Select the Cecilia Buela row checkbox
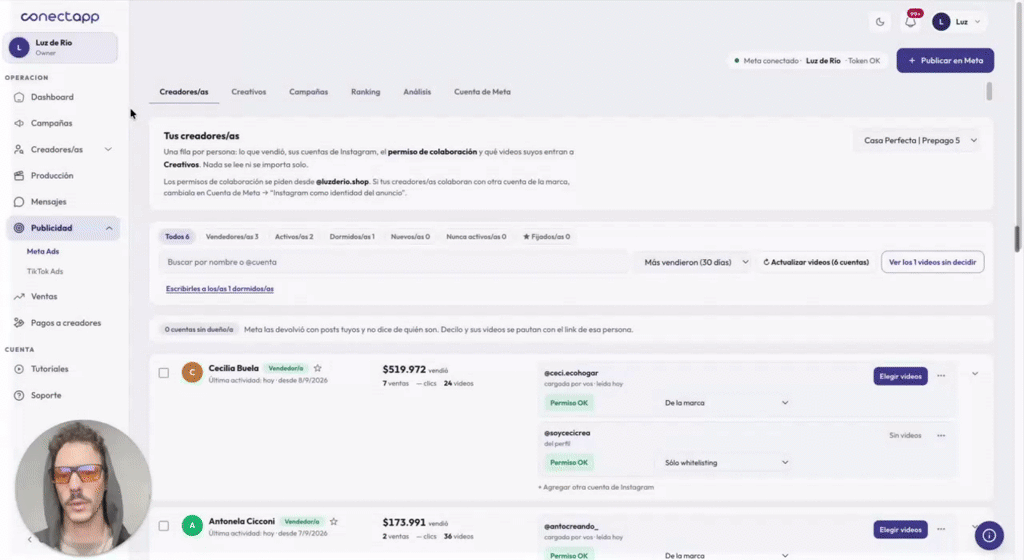 click(x=163, y=373)
